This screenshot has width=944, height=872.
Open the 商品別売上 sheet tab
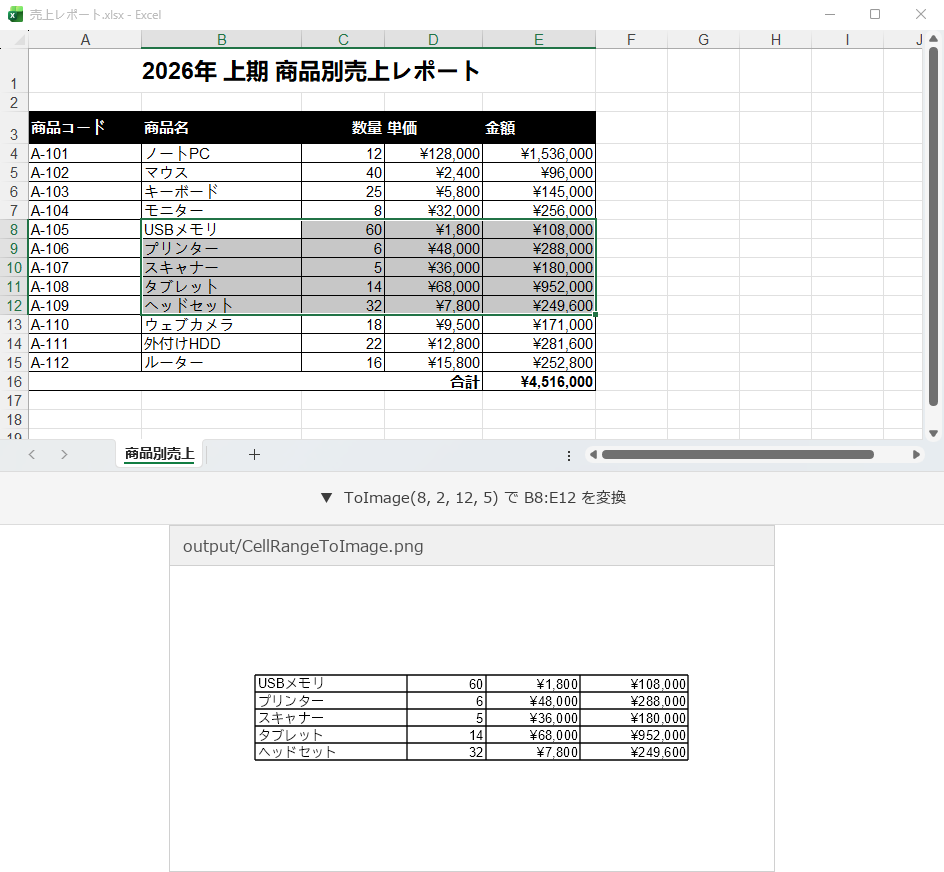coord(159,453)
